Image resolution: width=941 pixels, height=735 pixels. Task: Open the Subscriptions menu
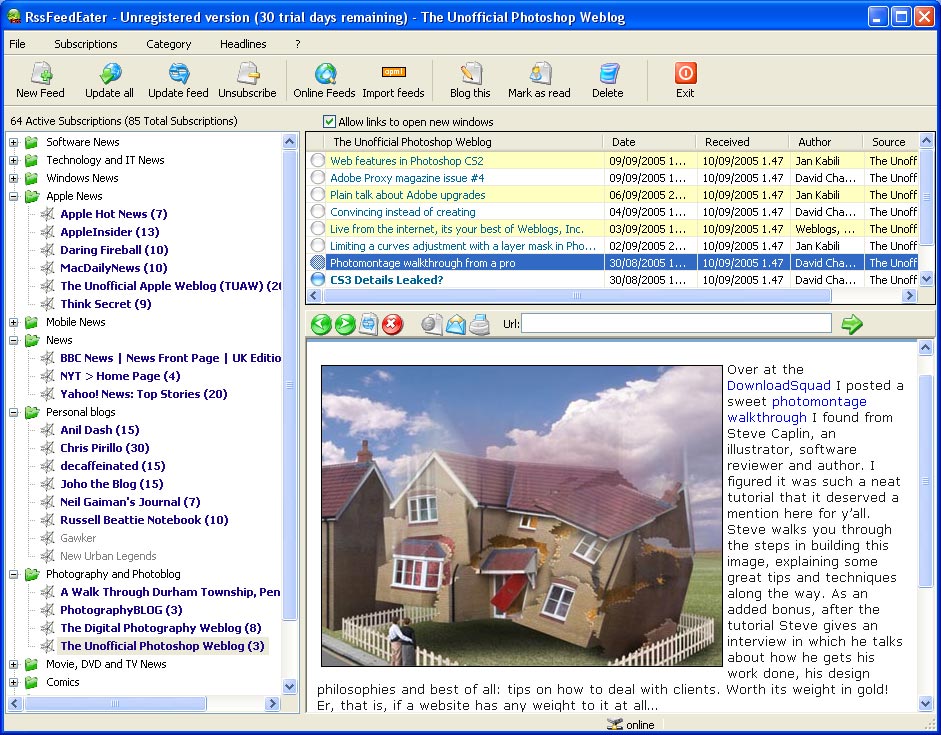coord(86,44)
